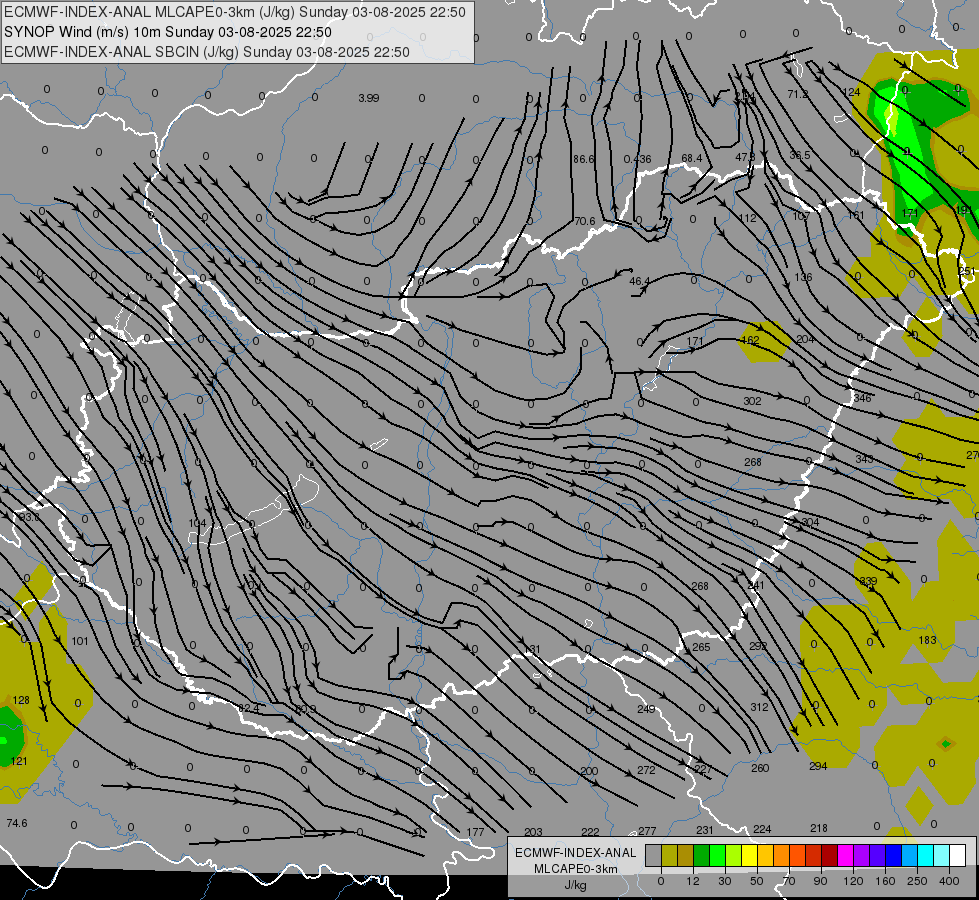Click the map value 86.6
The image size is (979, 900).
pos(583,159)
